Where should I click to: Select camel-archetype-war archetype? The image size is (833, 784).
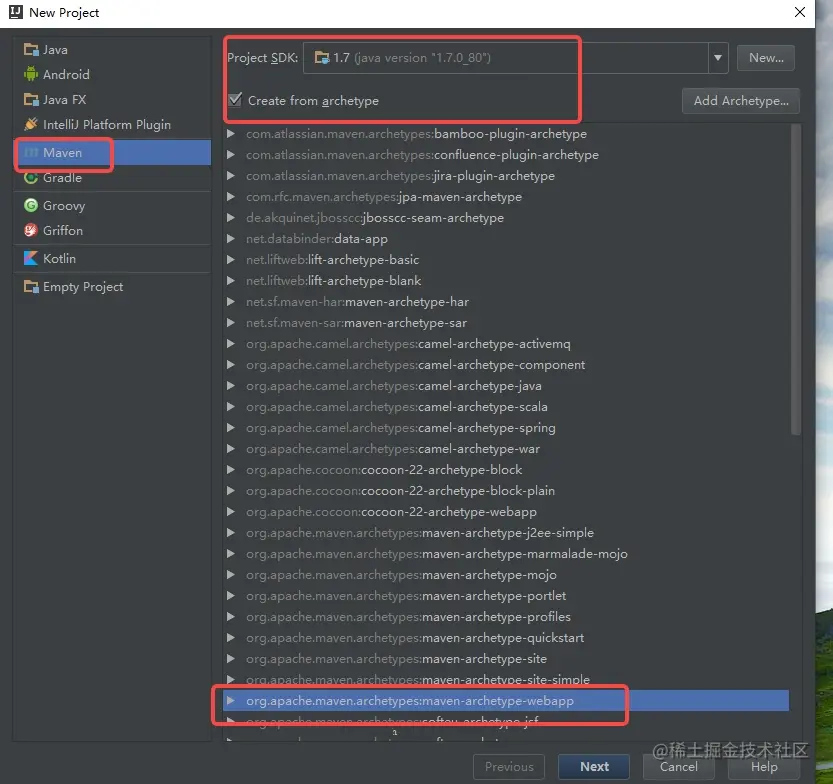pyautogui.click(x=506, y=449)
